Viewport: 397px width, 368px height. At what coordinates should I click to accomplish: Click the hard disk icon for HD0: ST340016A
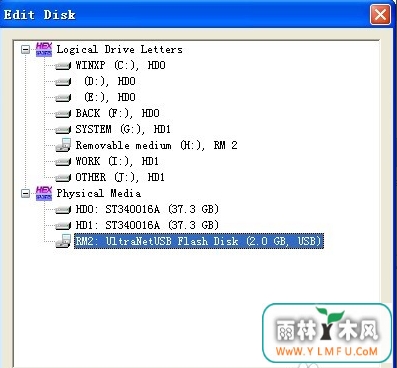(x=63, y=210)
